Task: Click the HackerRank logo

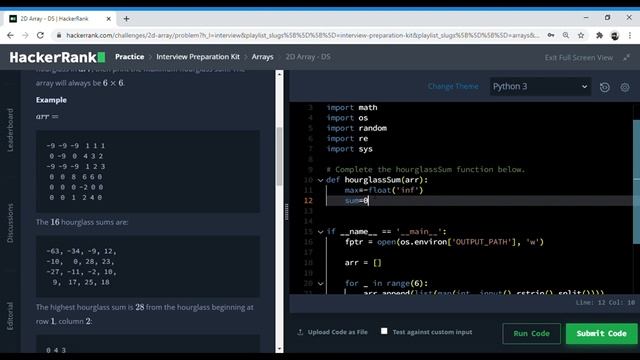Action: [x=57, y=57]
